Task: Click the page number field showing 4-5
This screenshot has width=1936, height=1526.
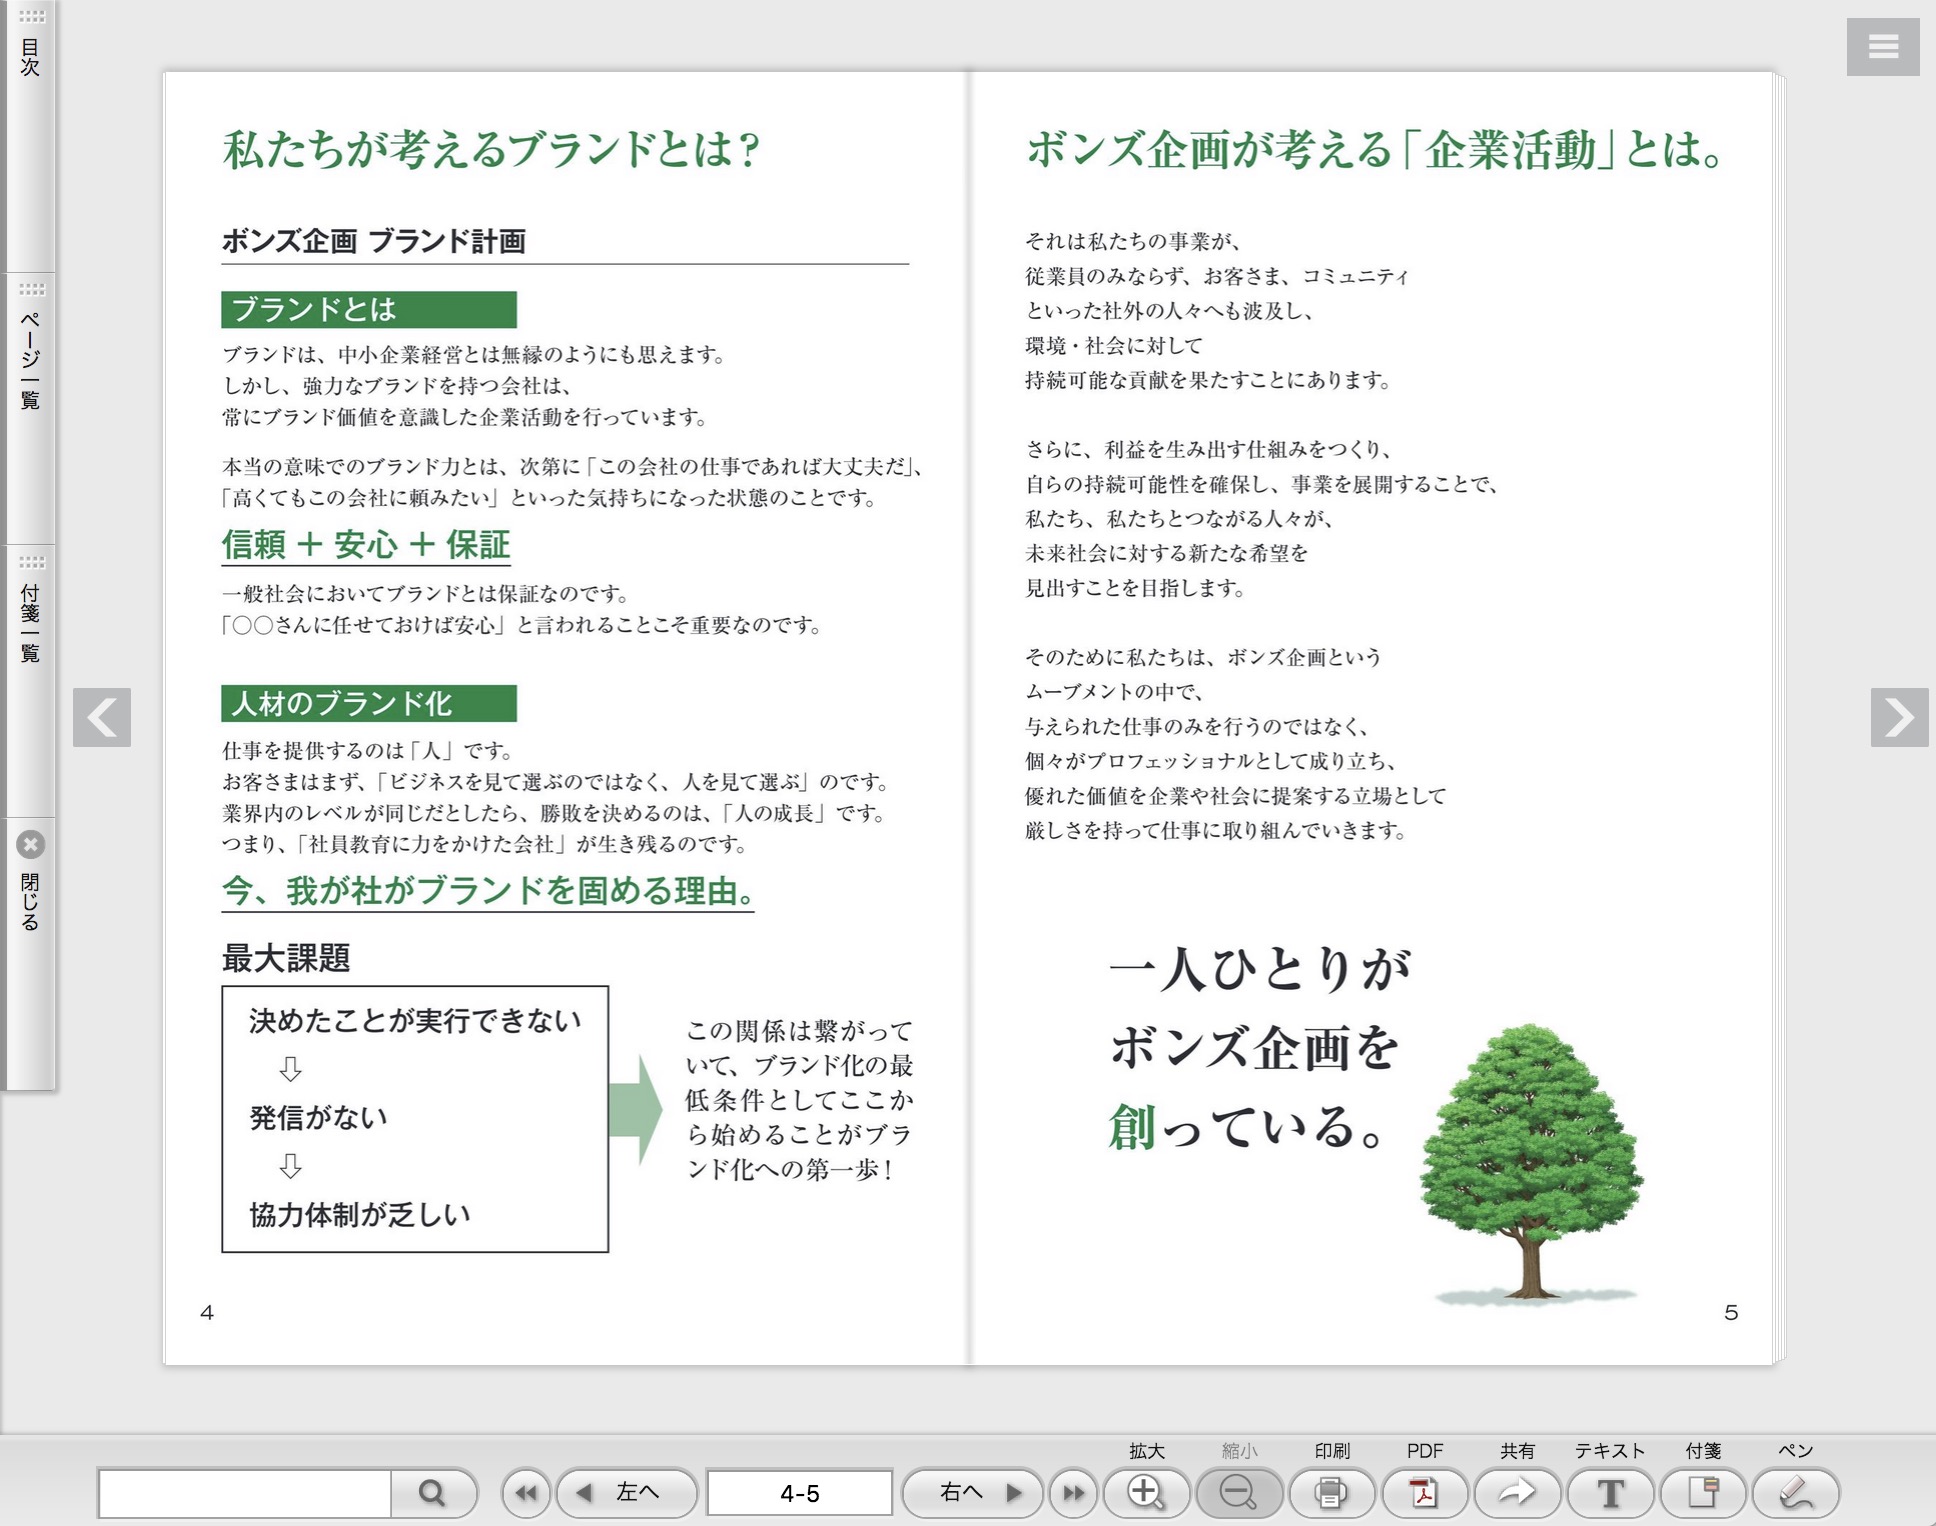Action: tap(799, 1493)
